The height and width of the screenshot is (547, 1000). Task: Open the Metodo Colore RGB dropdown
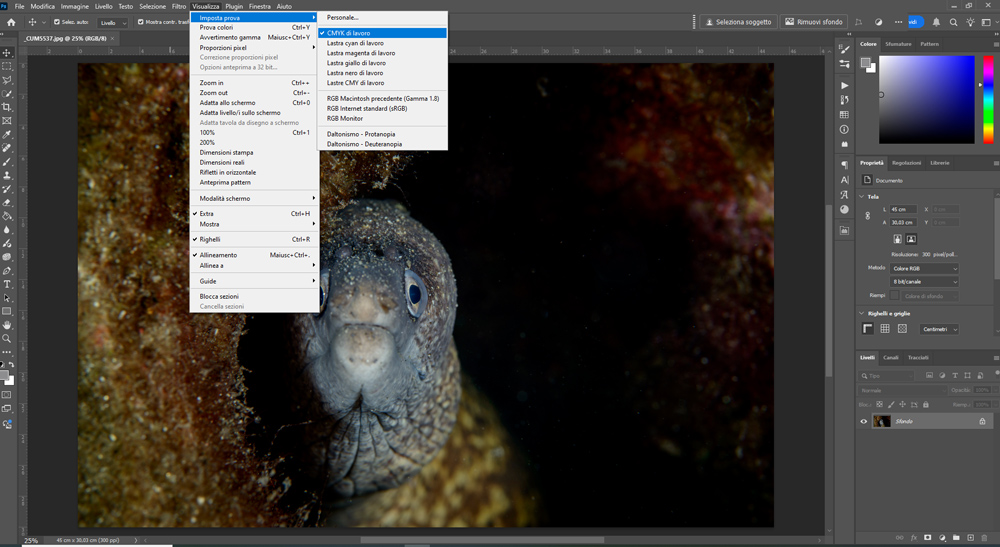[x=924, y=268]
